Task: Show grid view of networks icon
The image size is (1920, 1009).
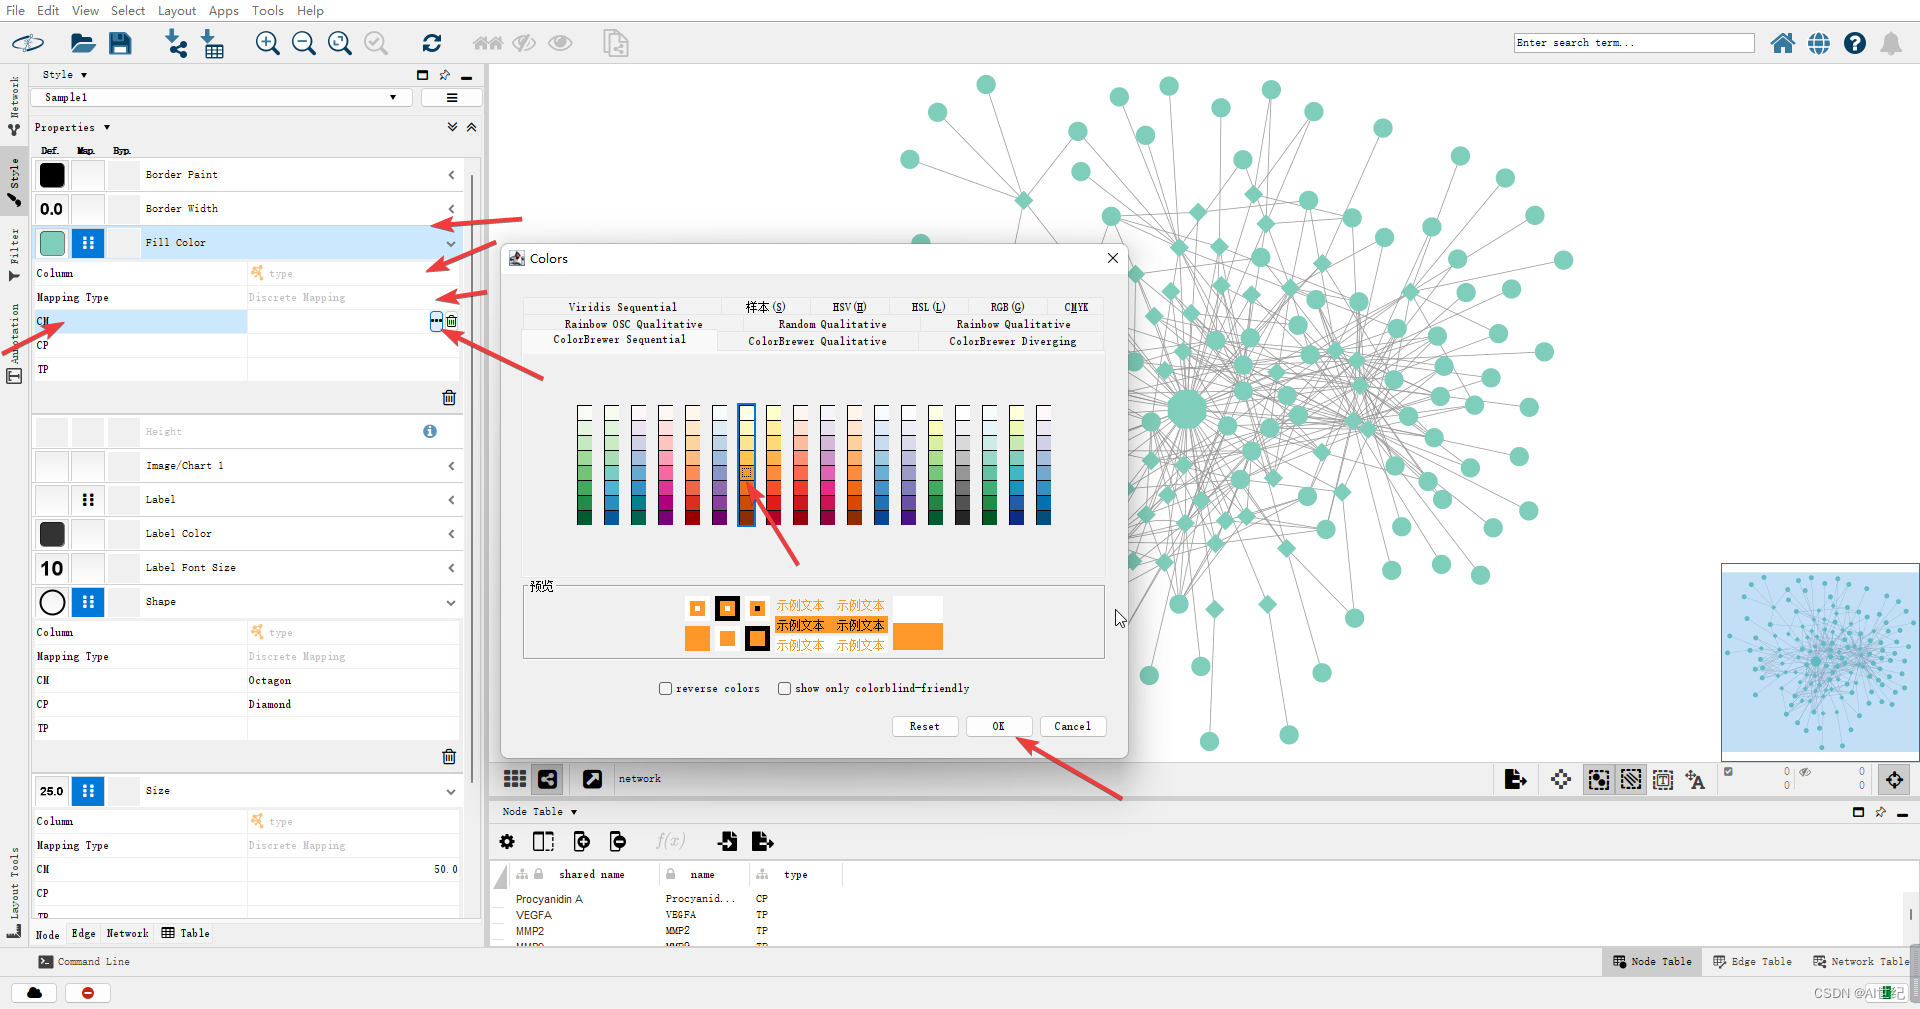Action: click(x=515, y=779)
